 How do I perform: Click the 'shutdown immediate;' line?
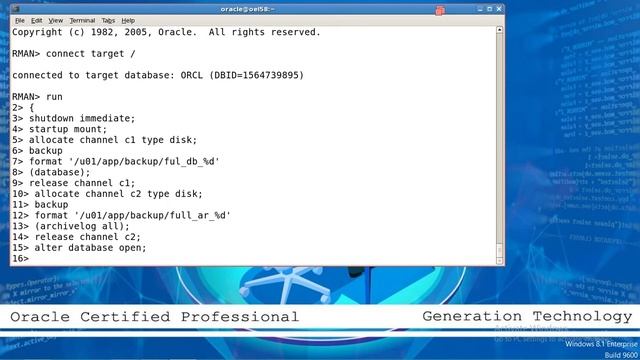73,118
